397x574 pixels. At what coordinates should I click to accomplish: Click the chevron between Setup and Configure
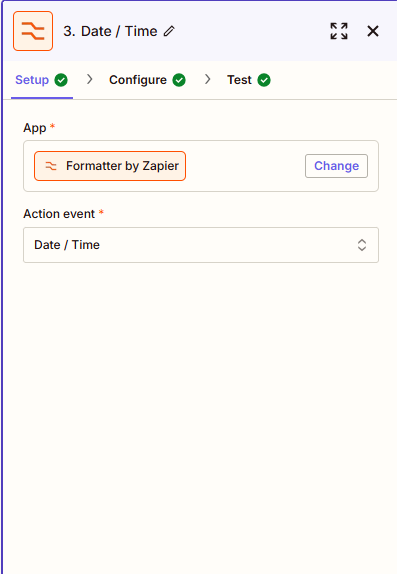89,79
